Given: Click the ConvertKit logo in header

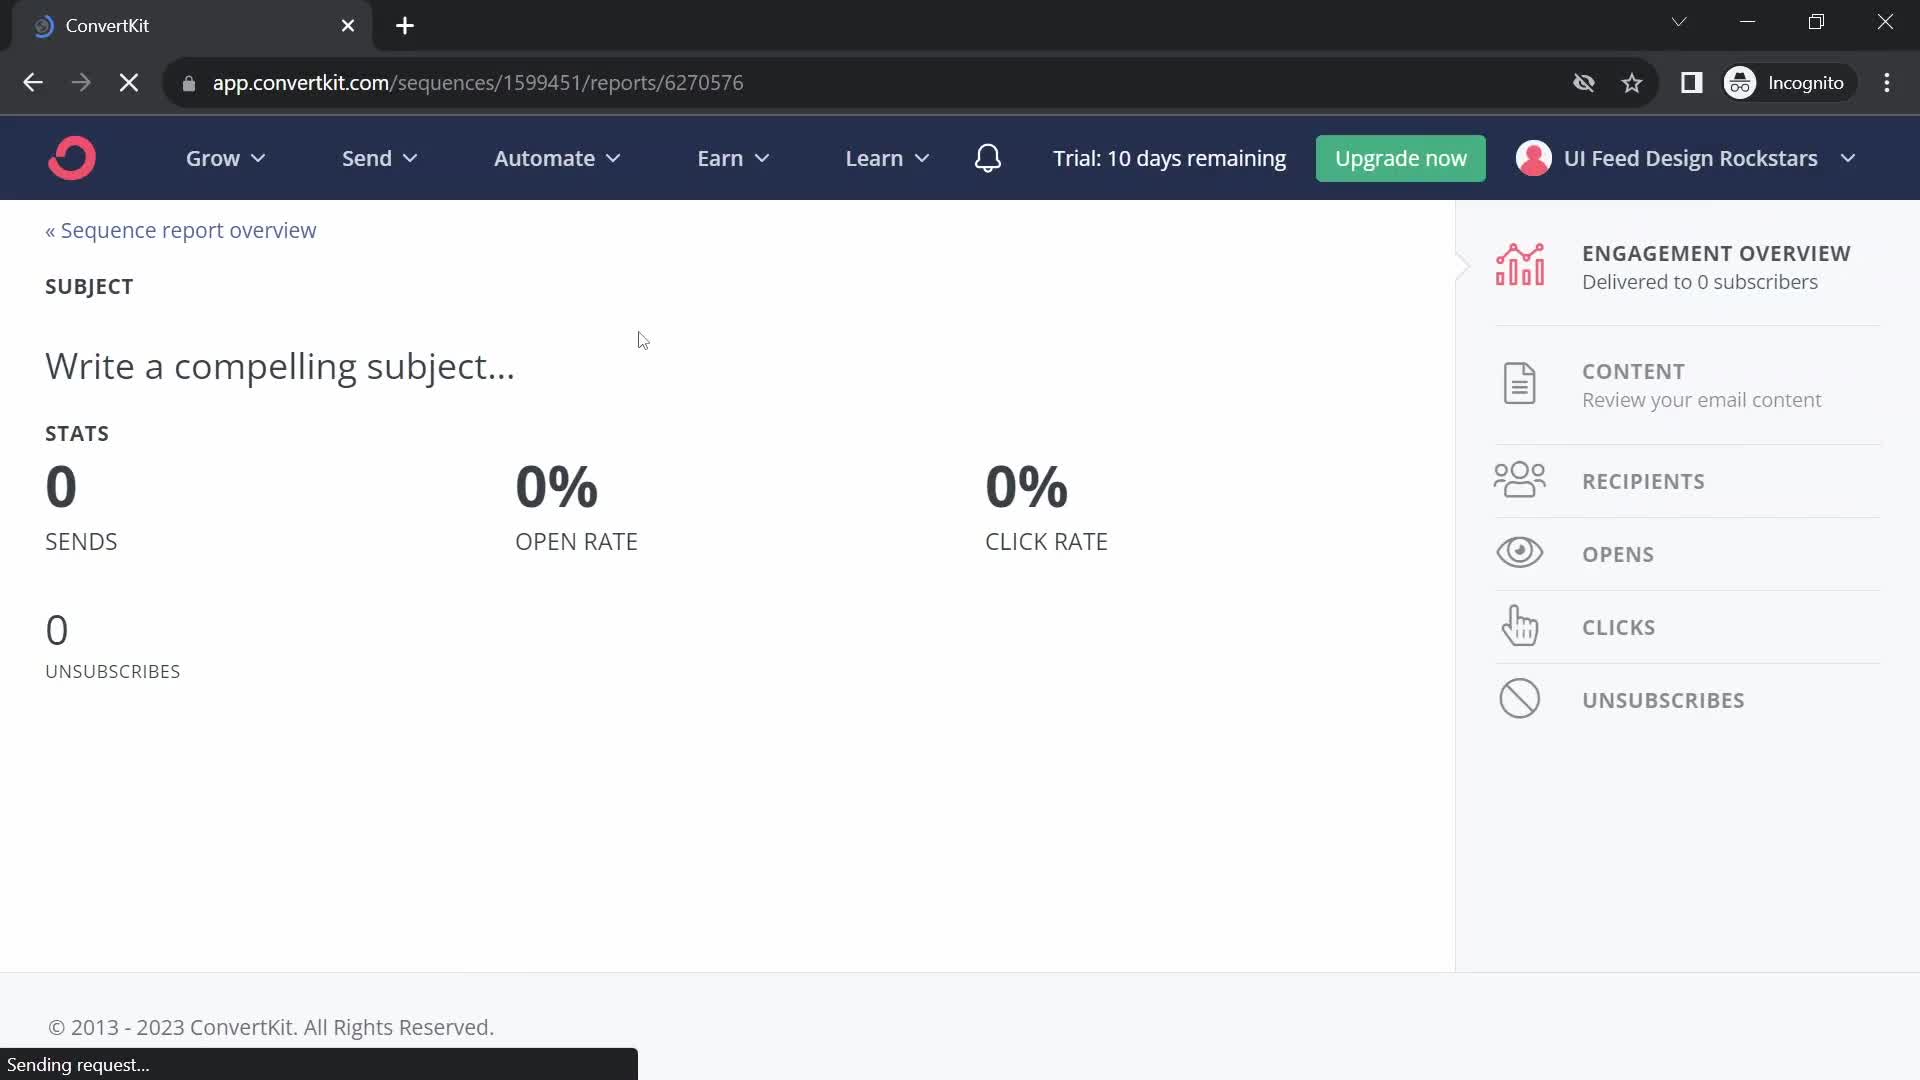Looking at the screenshot, I should (72, 158).
